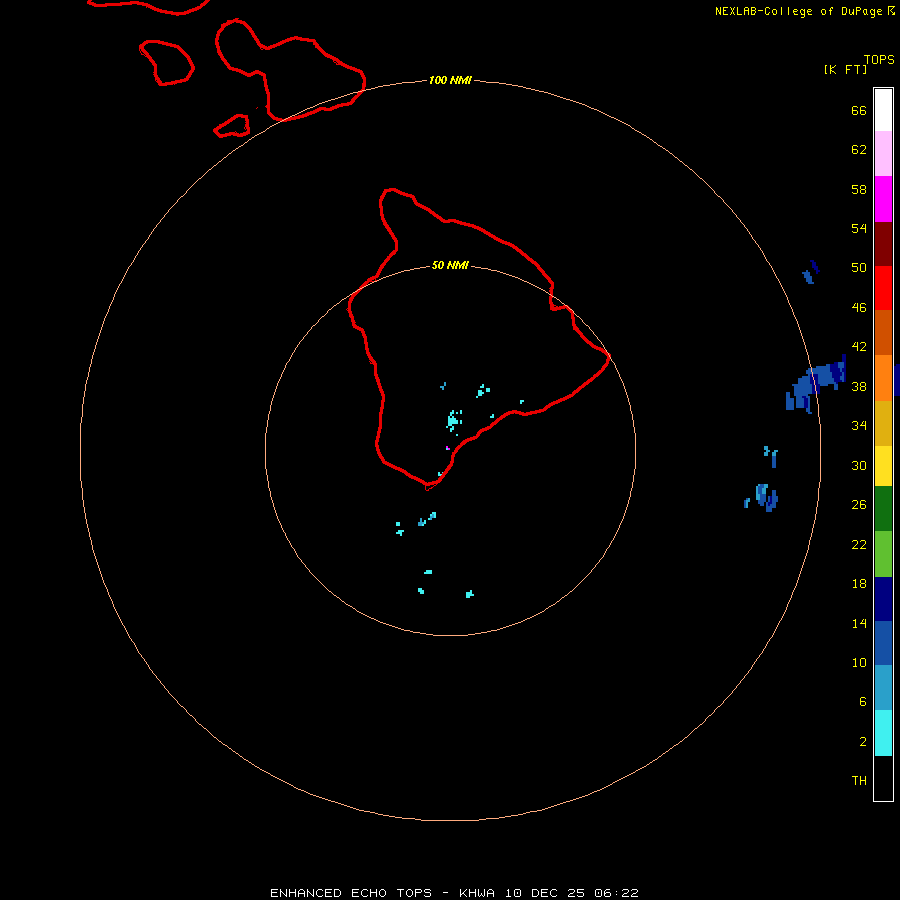The width and height of the screenshot is (900, 900).
Task: Click the largest cyan echo inside the island outline
Action: point(453,421)
